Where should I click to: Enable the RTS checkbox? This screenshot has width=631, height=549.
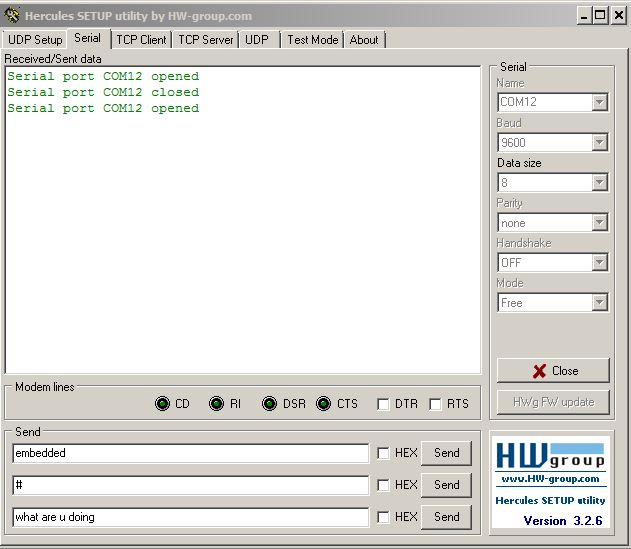point(435,404)
